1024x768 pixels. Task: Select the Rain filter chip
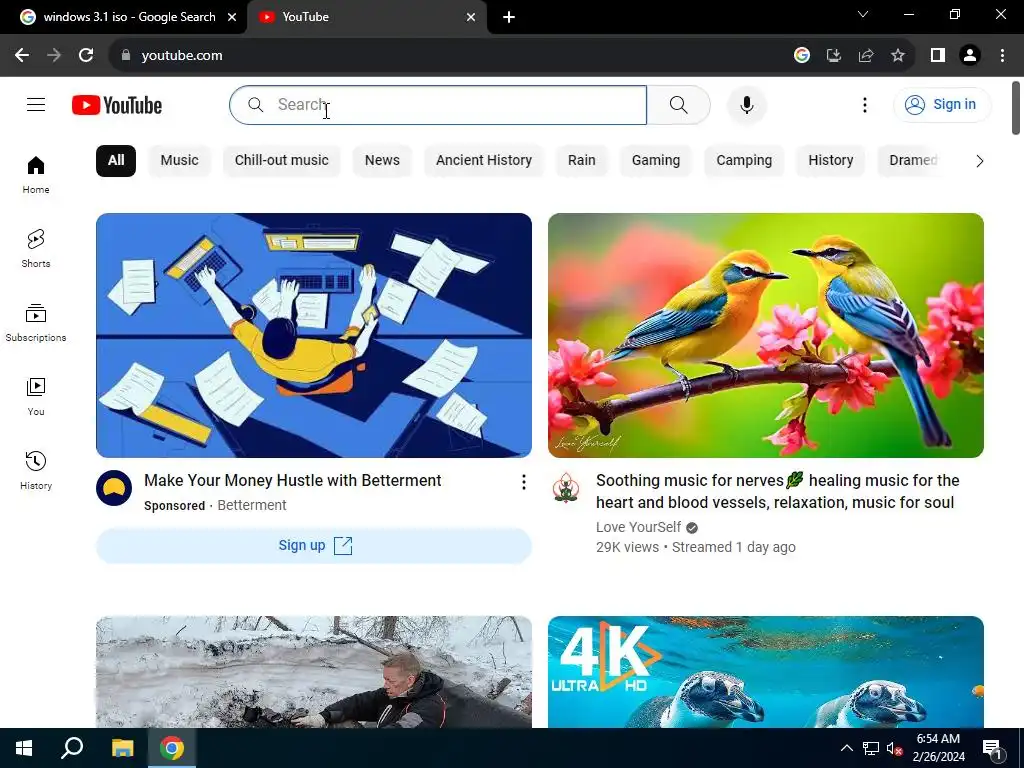tap(581, 161)
